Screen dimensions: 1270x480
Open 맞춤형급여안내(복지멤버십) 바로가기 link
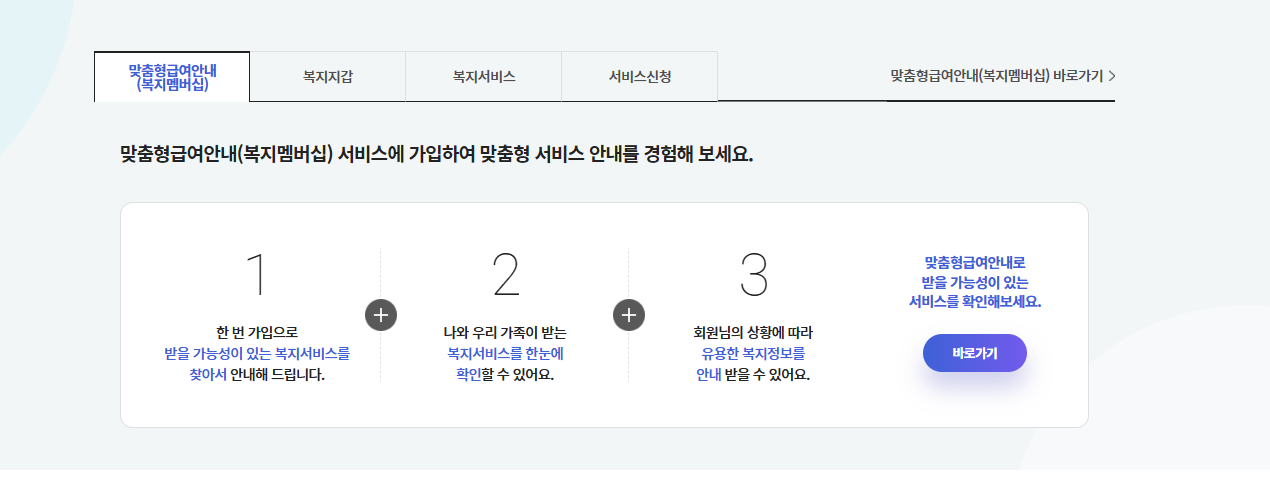point(1003,76)
